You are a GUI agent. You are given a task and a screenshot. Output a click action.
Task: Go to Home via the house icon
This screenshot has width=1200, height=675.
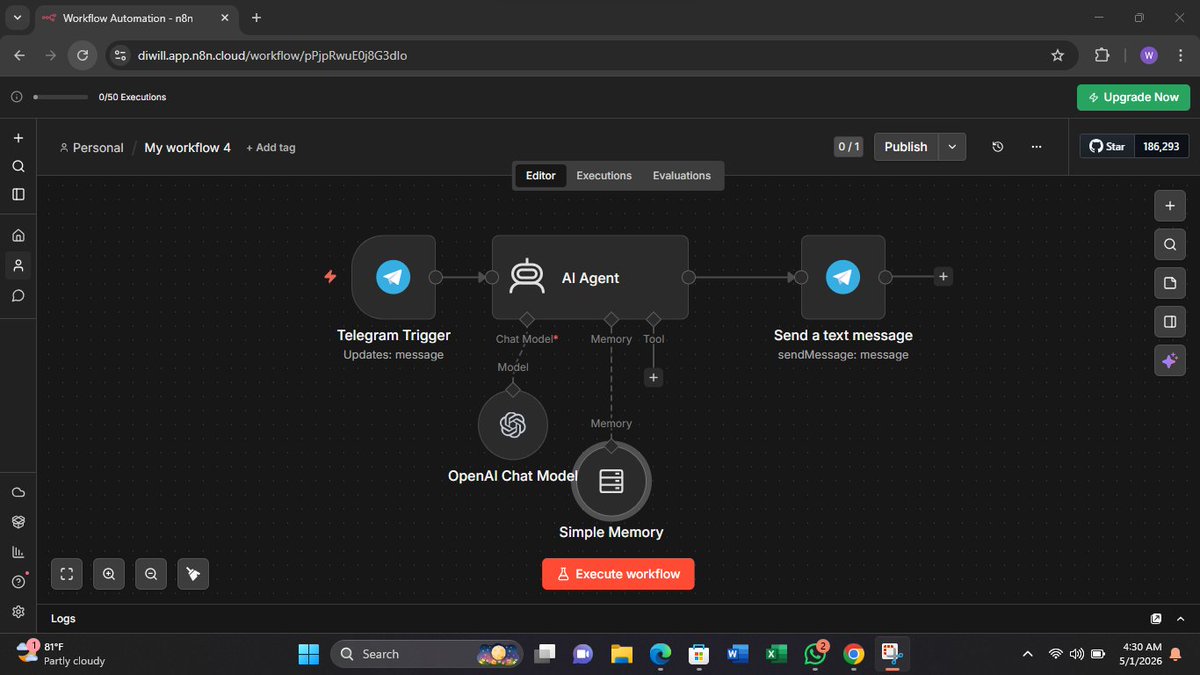point(18,236)
